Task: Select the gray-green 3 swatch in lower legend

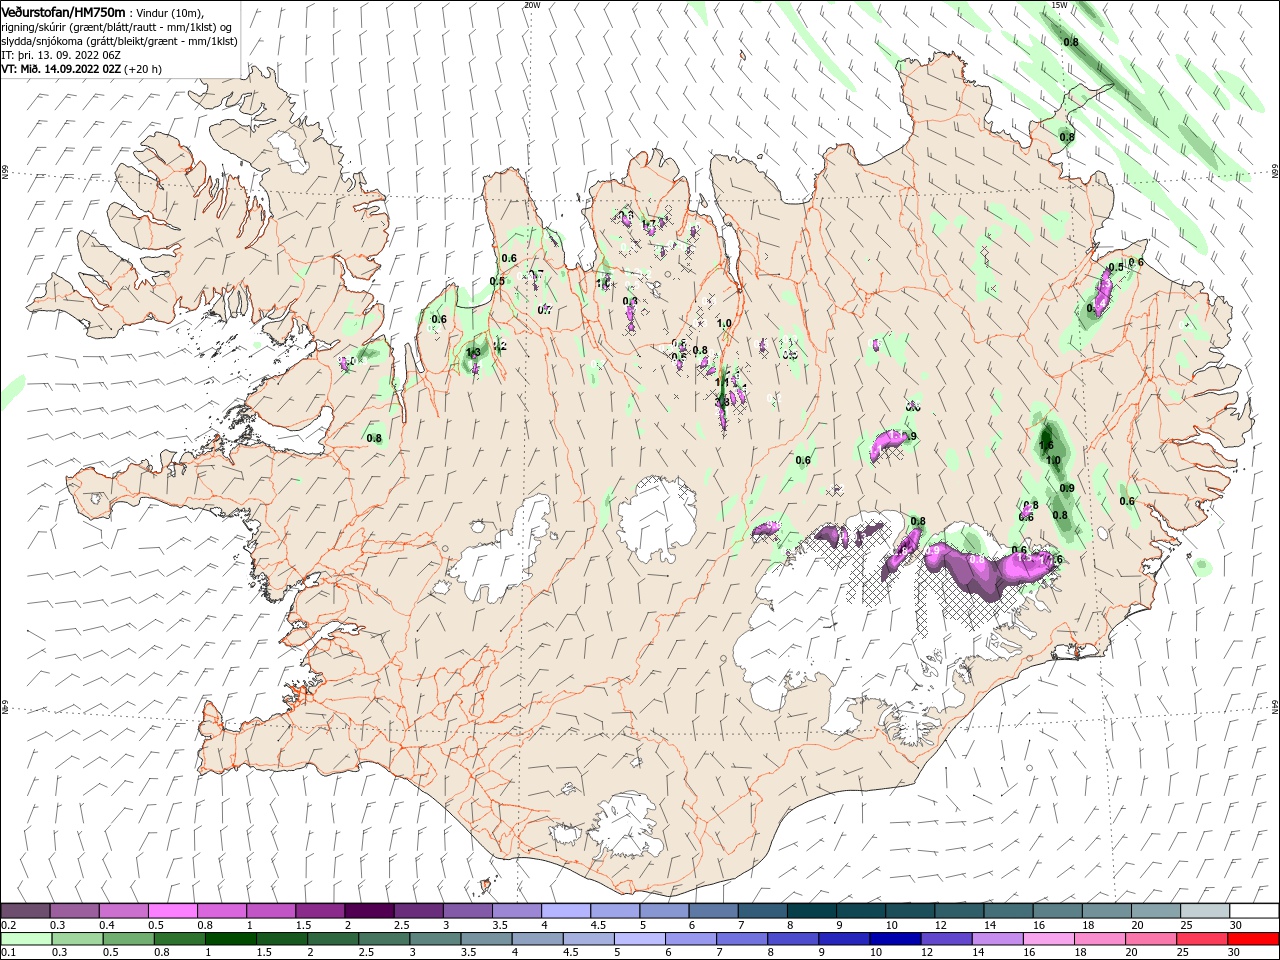Action: pyautogui.click(x=434, y=939)
